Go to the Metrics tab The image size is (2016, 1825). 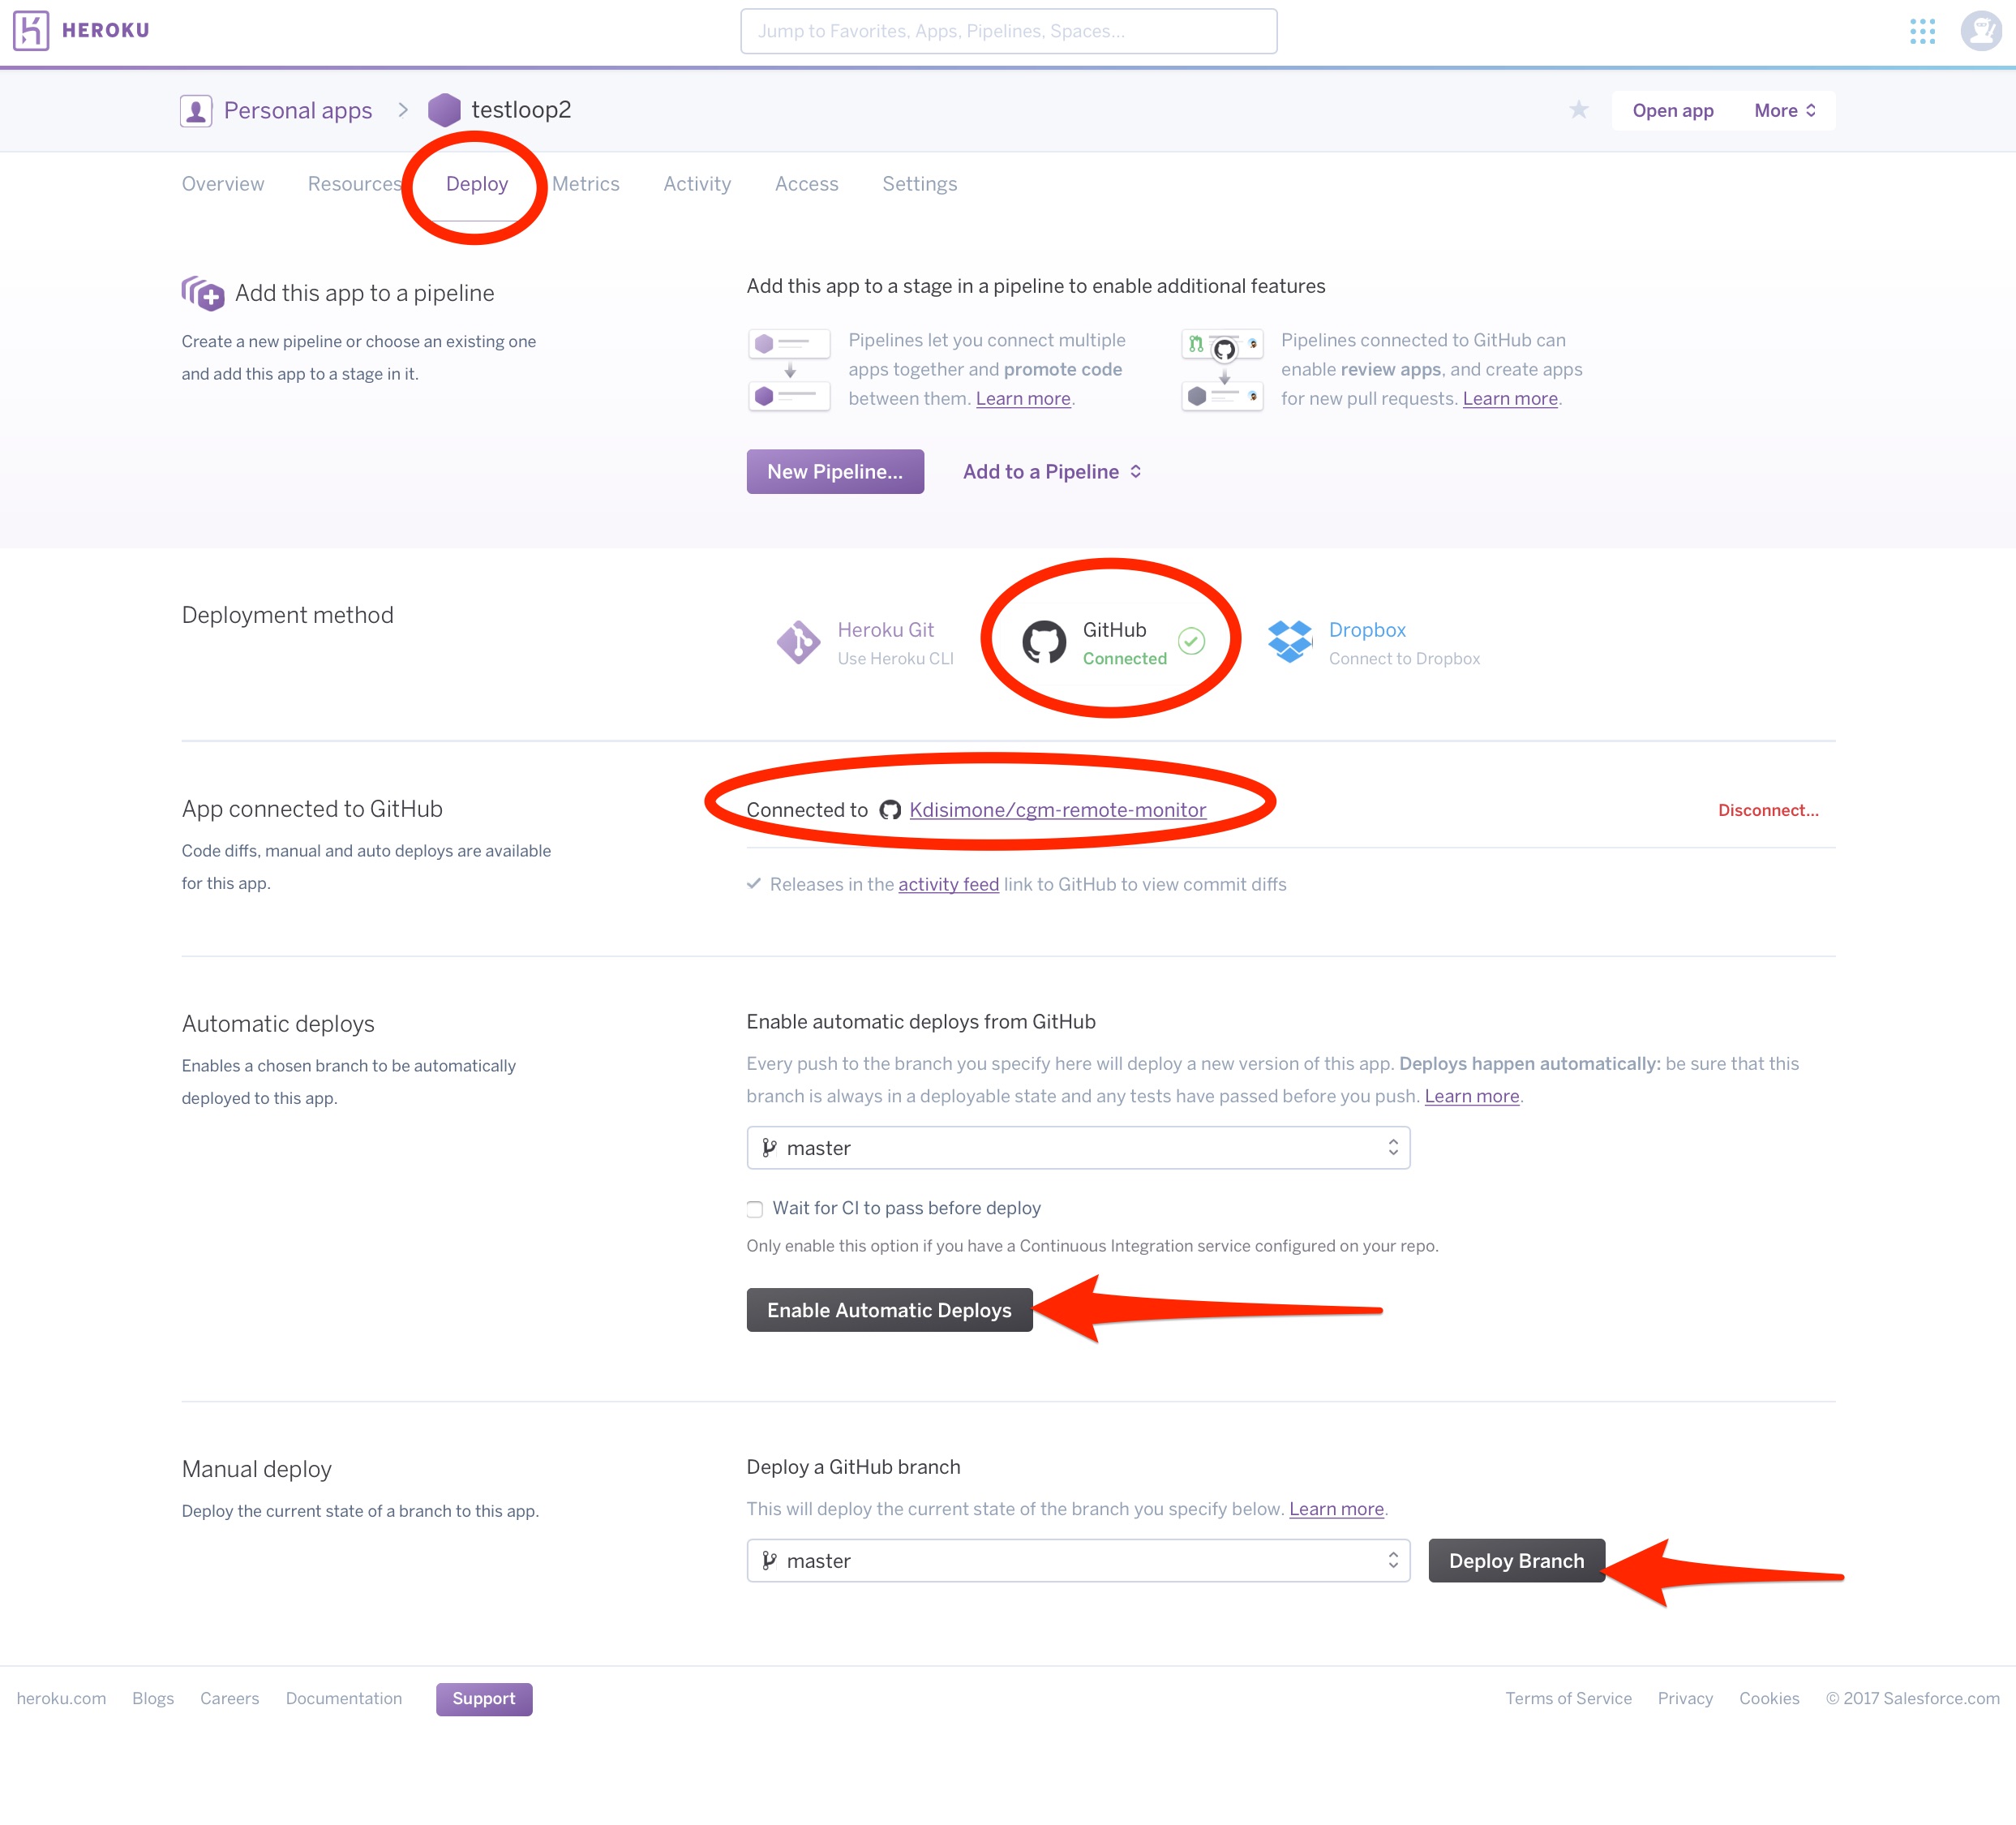586,184
